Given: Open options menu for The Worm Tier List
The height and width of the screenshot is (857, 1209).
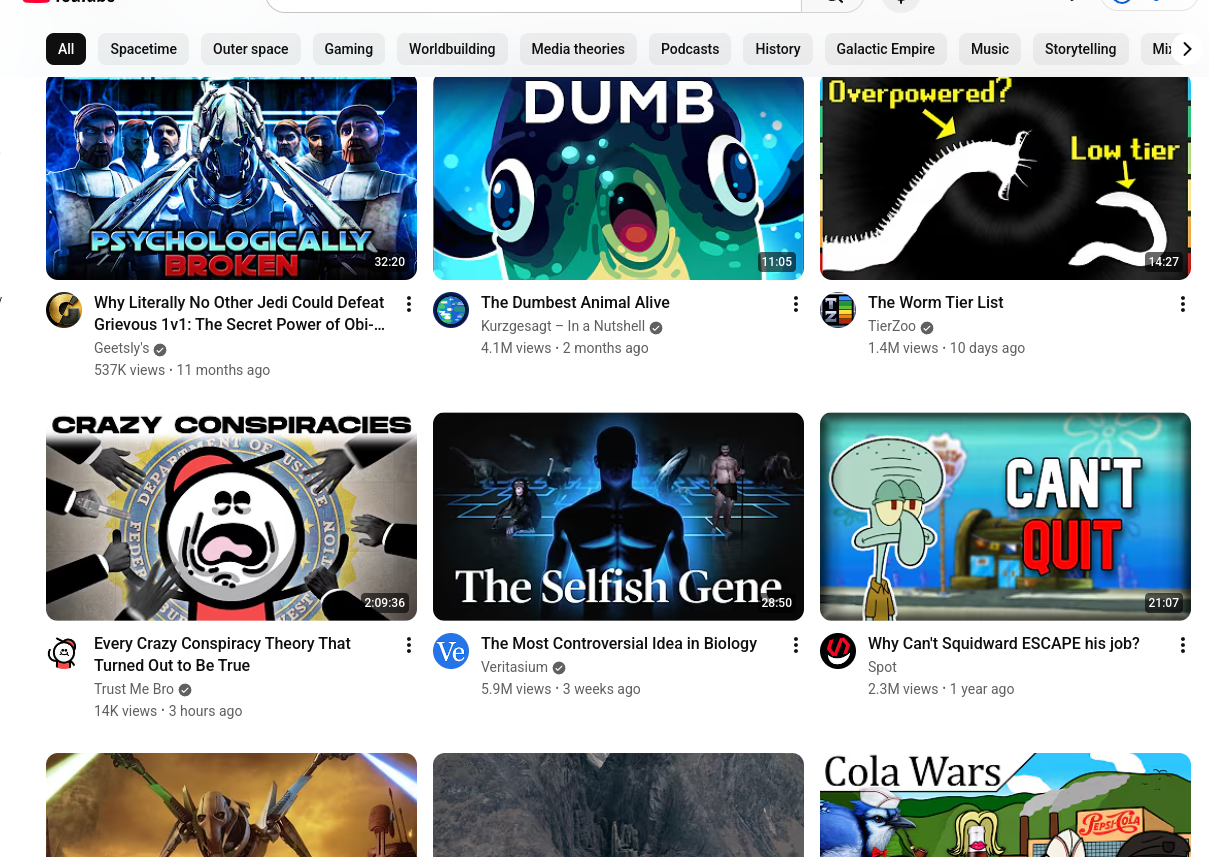Looking at the screenshot, I should (x=1182, y=304).
